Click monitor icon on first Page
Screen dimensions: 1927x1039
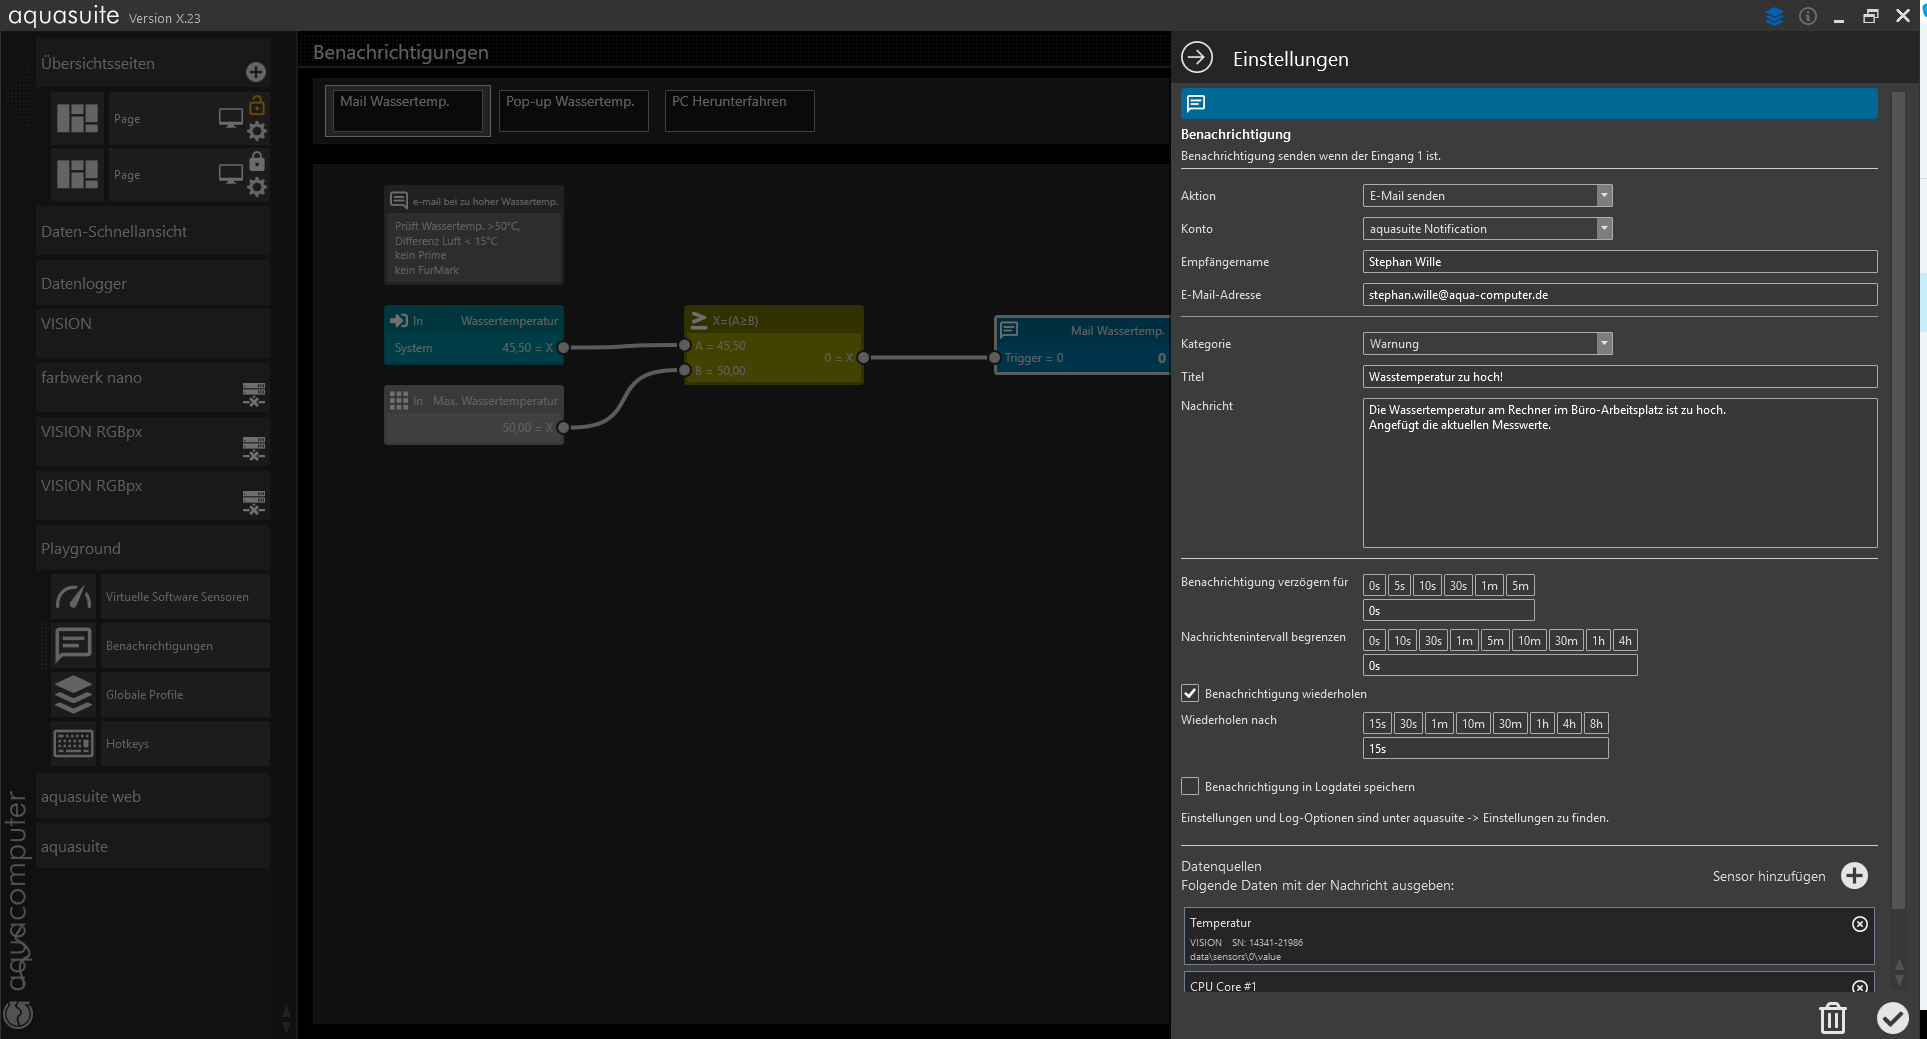click(x=231, y=118)
